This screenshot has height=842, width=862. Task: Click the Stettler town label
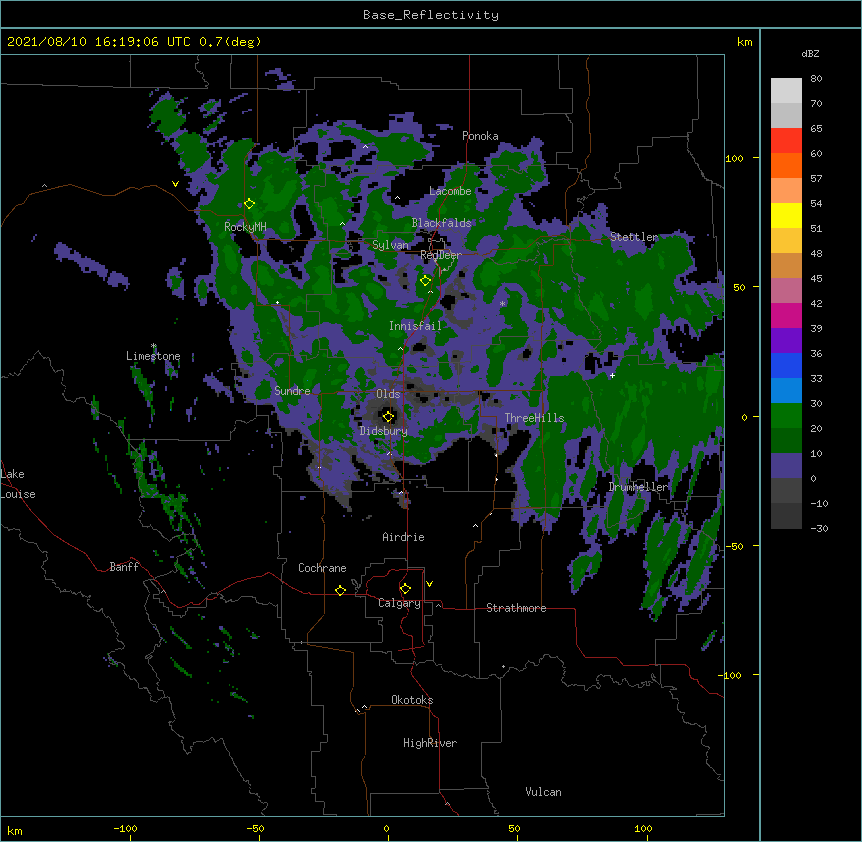pos(633,237)
